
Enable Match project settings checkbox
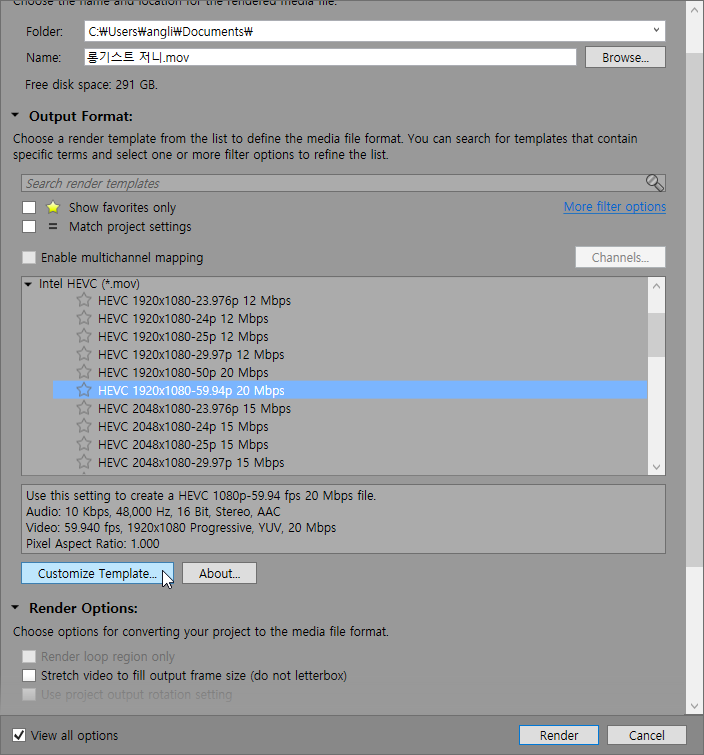(29, 226)
